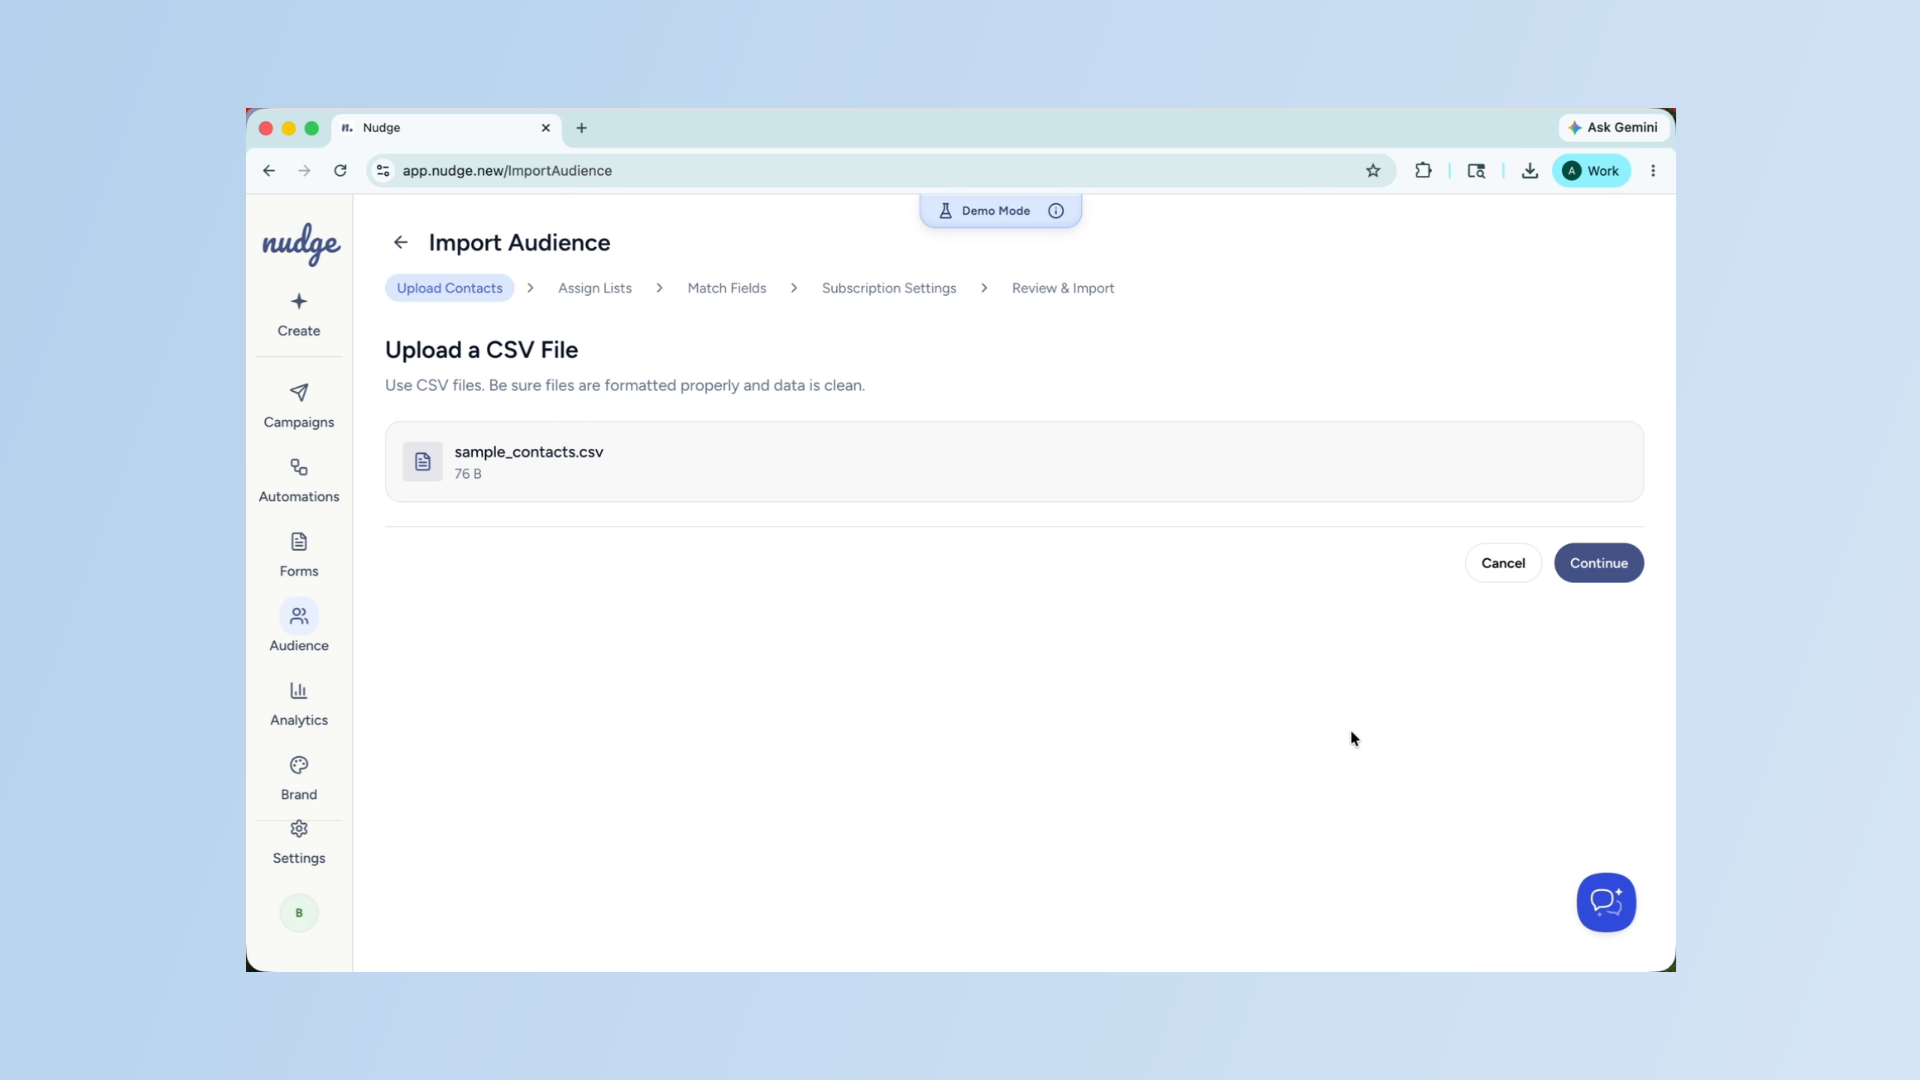Image resolution: width=1920 pixels, height=1080 pixels.
Task: Open the Brand palette icon
Action: pos(299,765)
